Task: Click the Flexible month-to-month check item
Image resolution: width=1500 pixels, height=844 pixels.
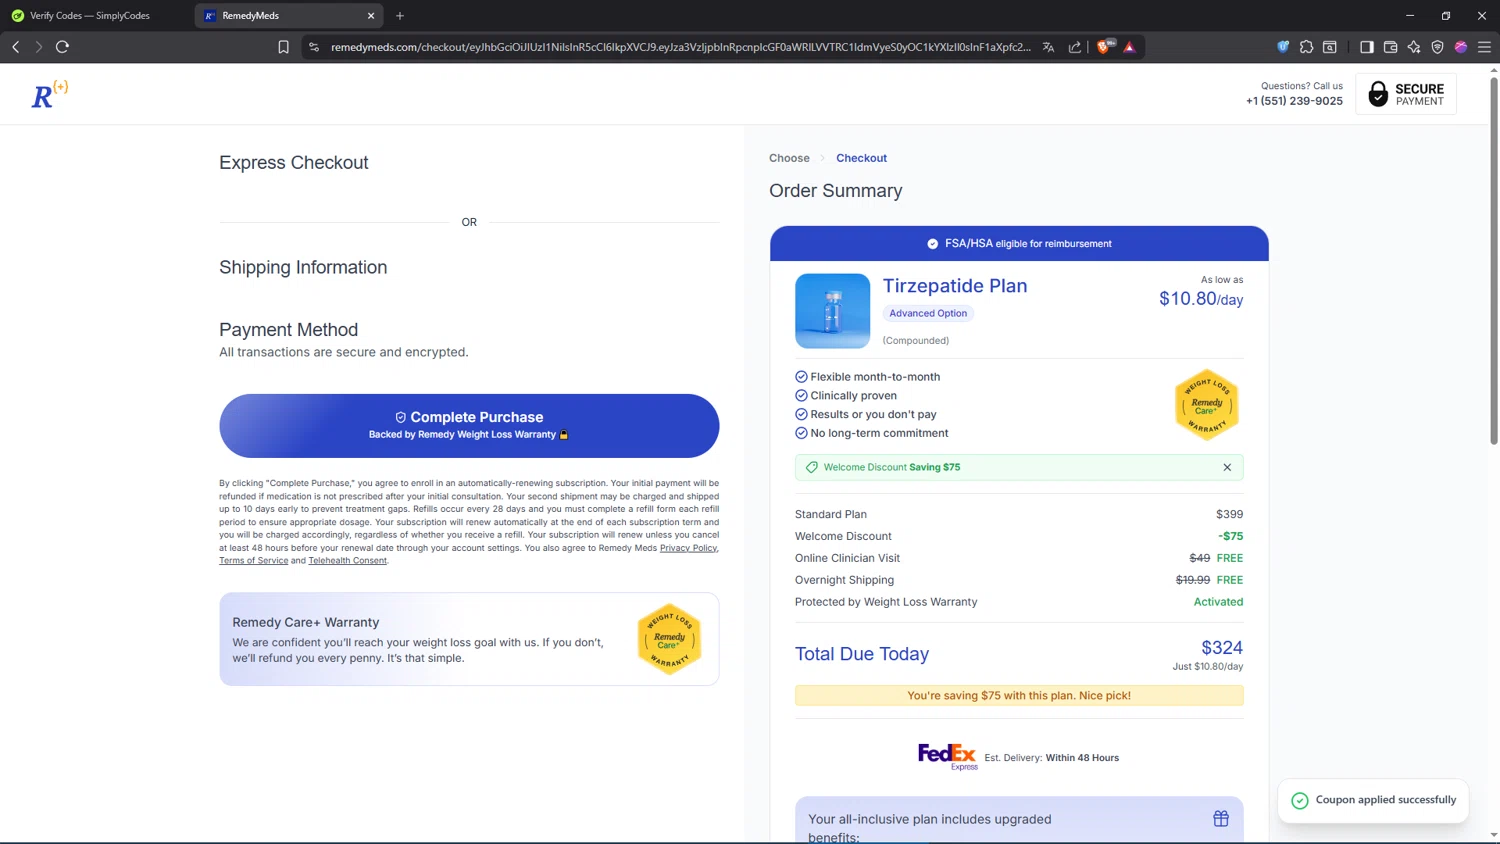Action: point(867,377)
